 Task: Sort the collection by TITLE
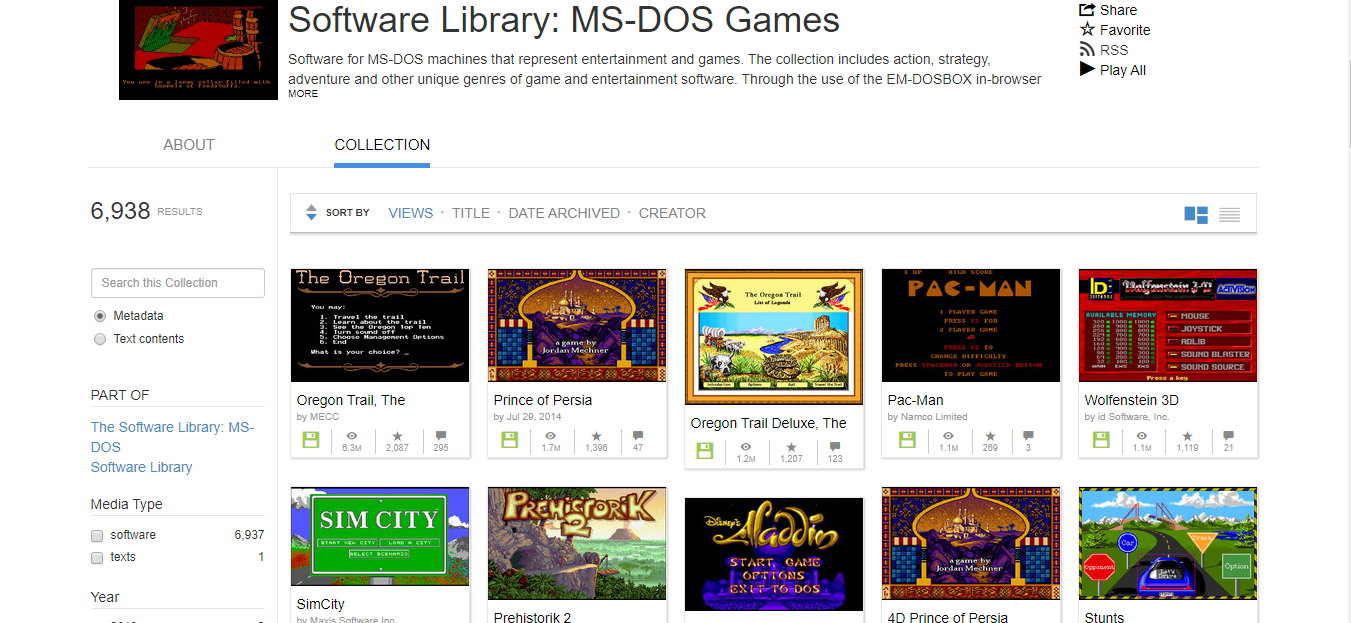click(x=471, y=213)
